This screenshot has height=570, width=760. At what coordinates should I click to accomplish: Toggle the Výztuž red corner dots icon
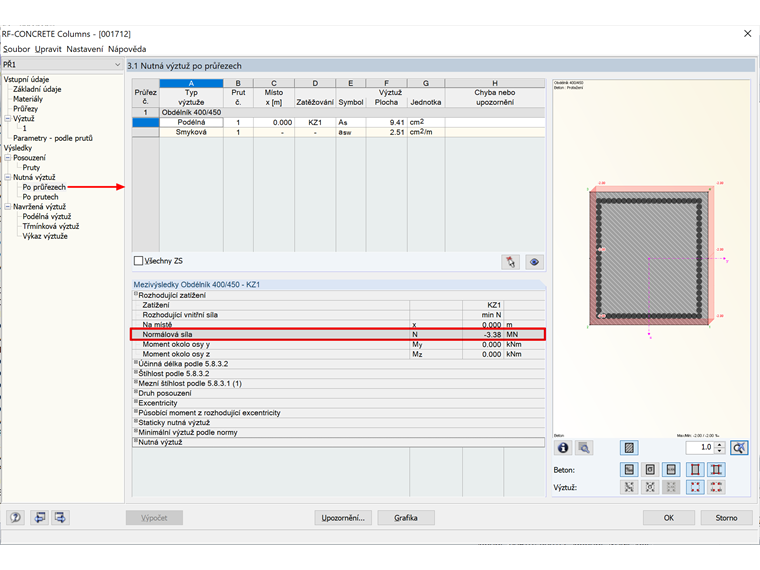pyautogui.click(x=695, y=487)
